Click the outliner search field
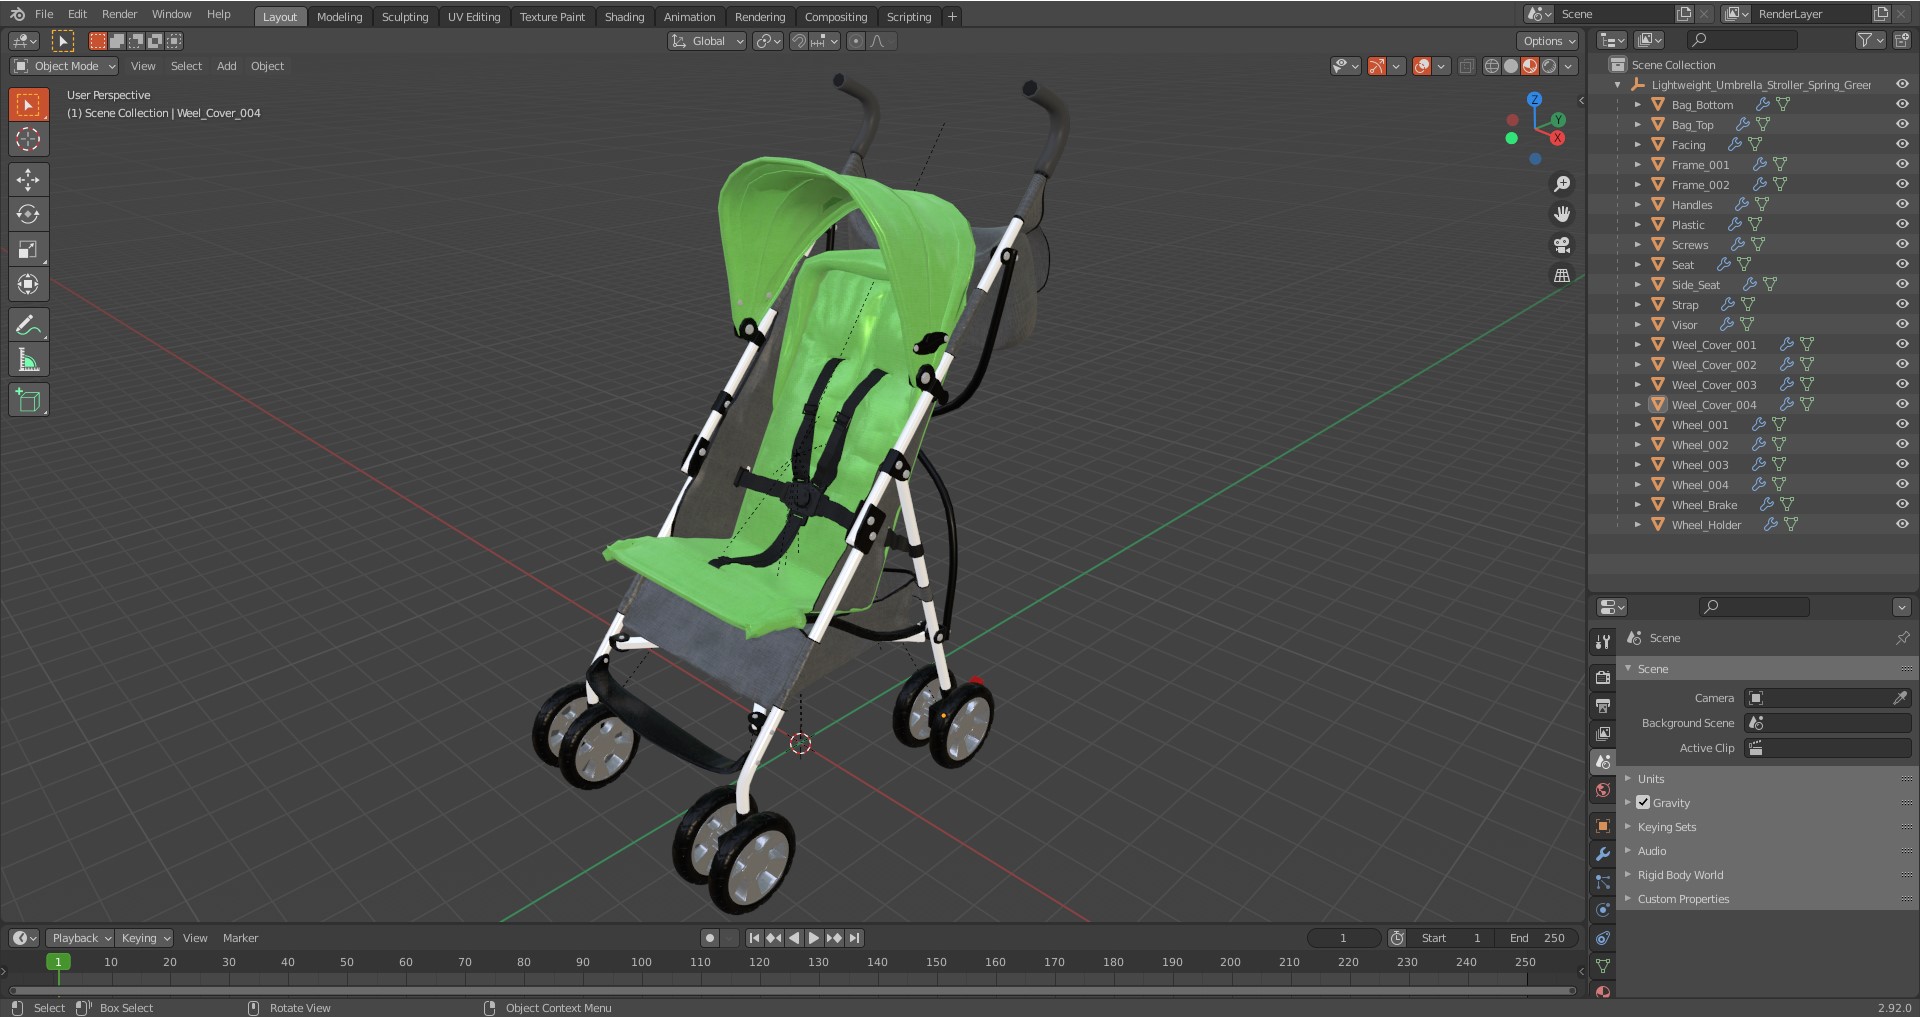1920x1017 pixels. [1742, 40]
